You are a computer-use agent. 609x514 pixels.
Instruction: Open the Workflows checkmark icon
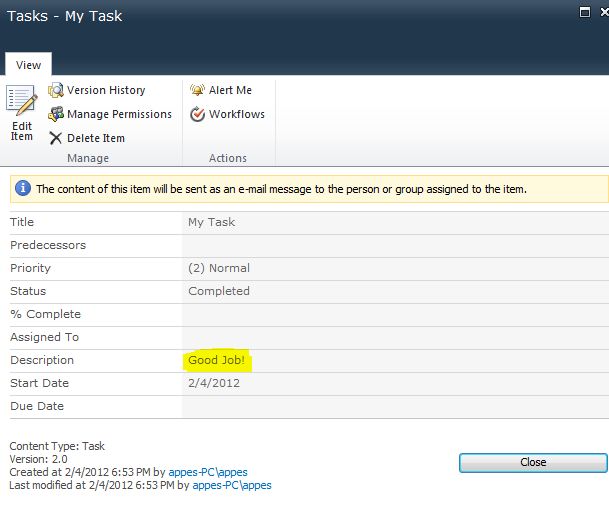tap(197, 114)
